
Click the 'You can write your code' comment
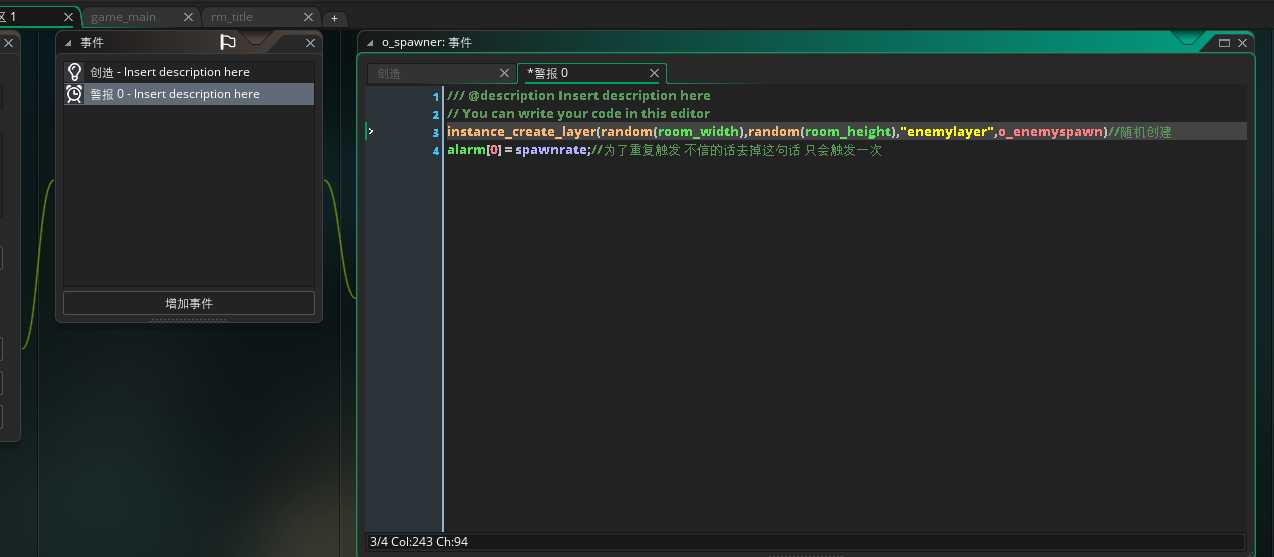[578, 114]
